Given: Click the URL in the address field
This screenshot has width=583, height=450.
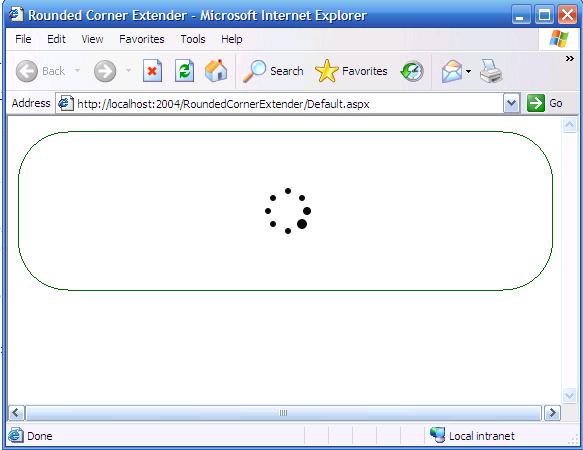Looking at the screenshot, I should point(223,104).
